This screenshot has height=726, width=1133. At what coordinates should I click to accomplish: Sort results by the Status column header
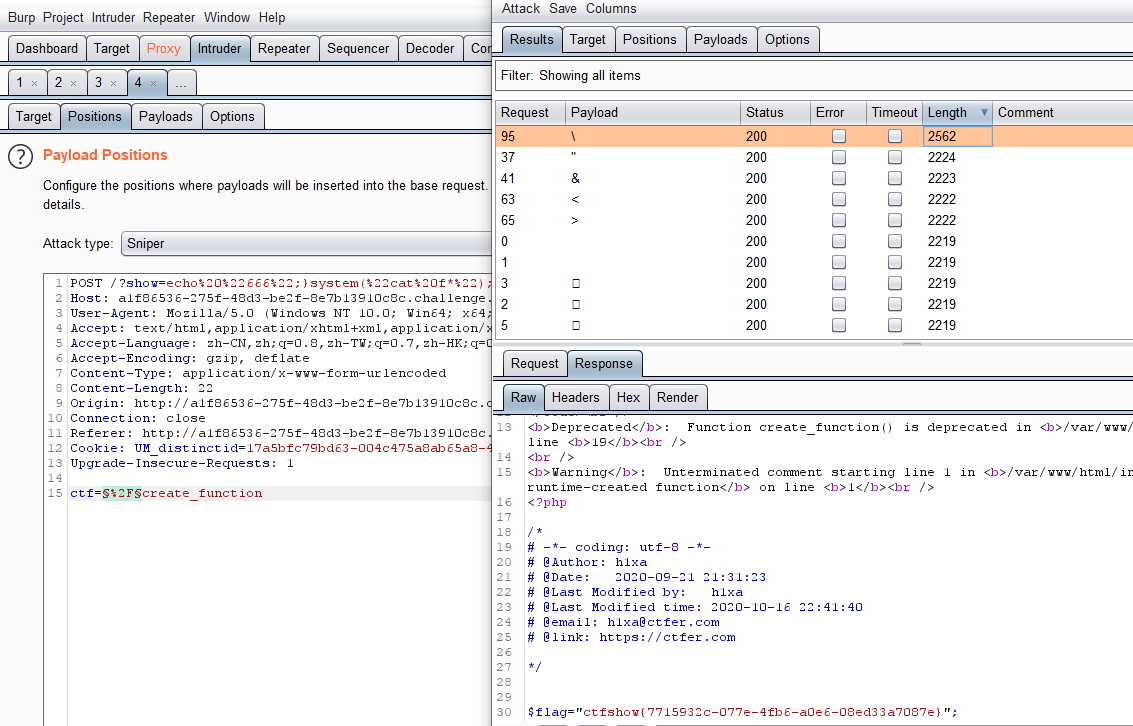(775, 113)
